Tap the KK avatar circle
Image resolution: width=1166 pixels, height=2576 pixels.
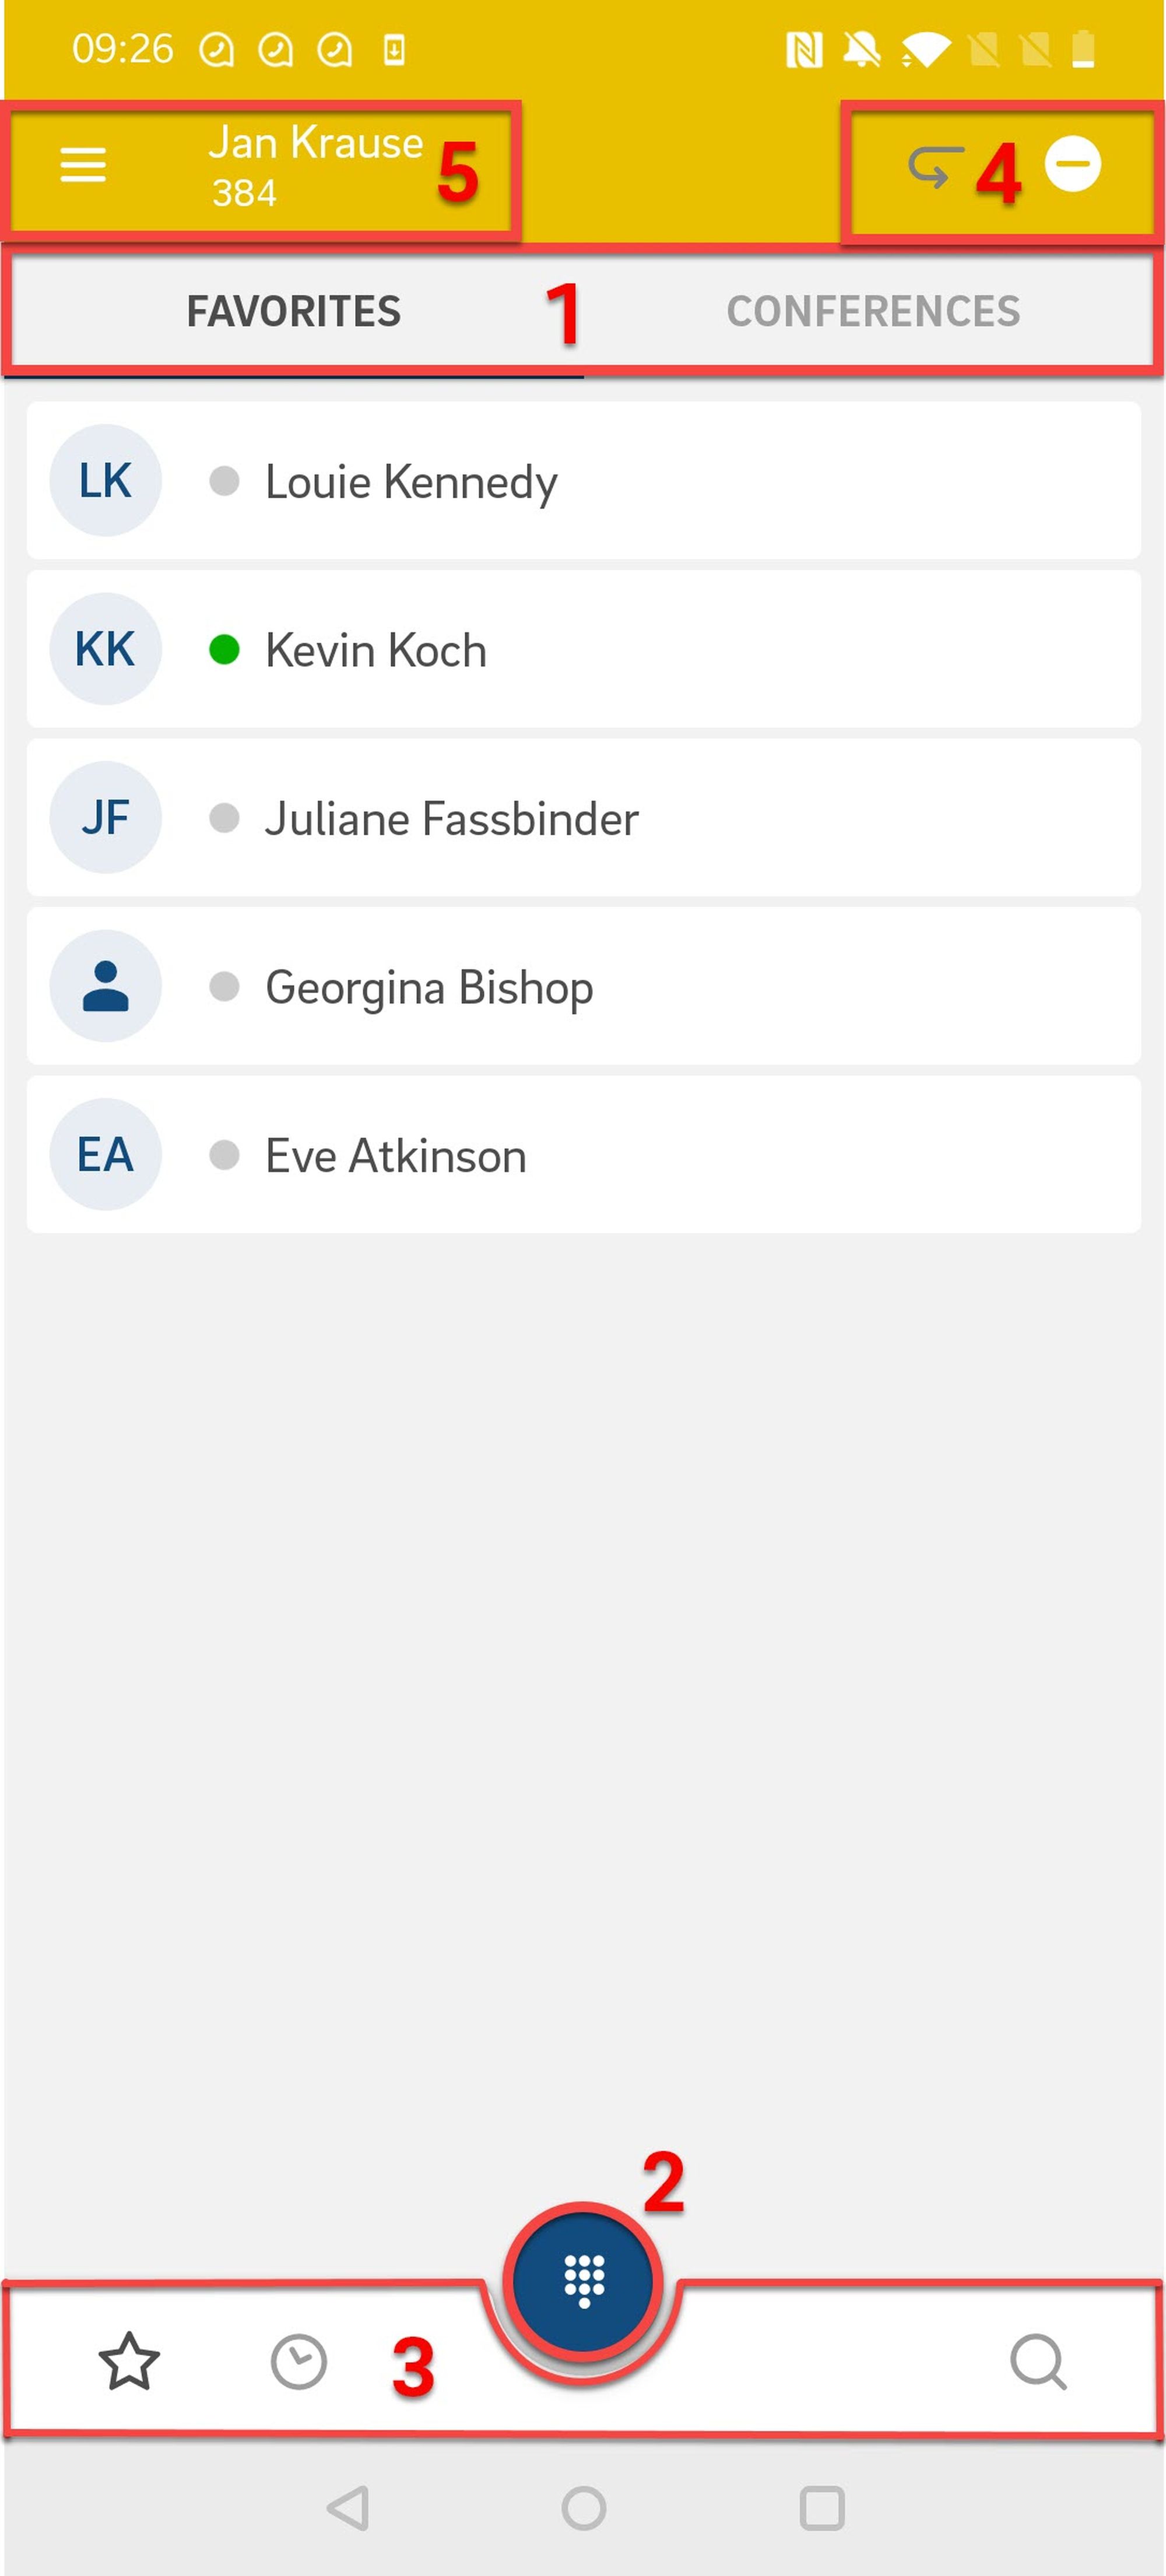click(x=105, y=650)
